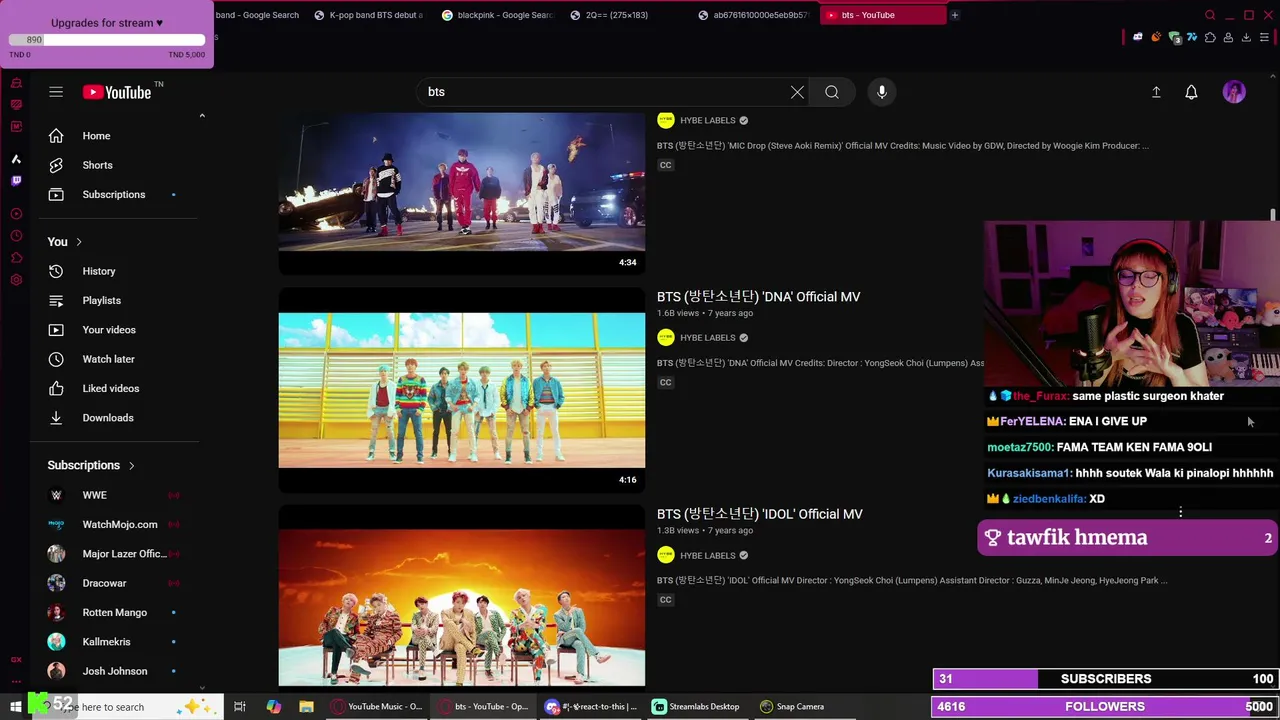1280x720 pixels.
Task: Open a new browser tab
Action: [954, 15]
